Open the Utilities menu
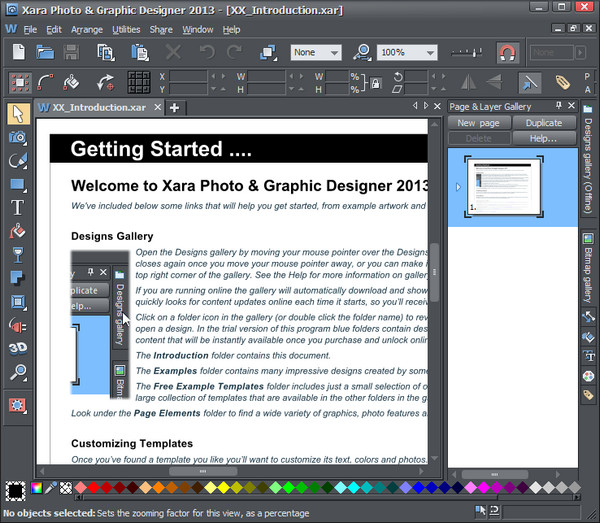The image size is (600, 523). (126, 29)
